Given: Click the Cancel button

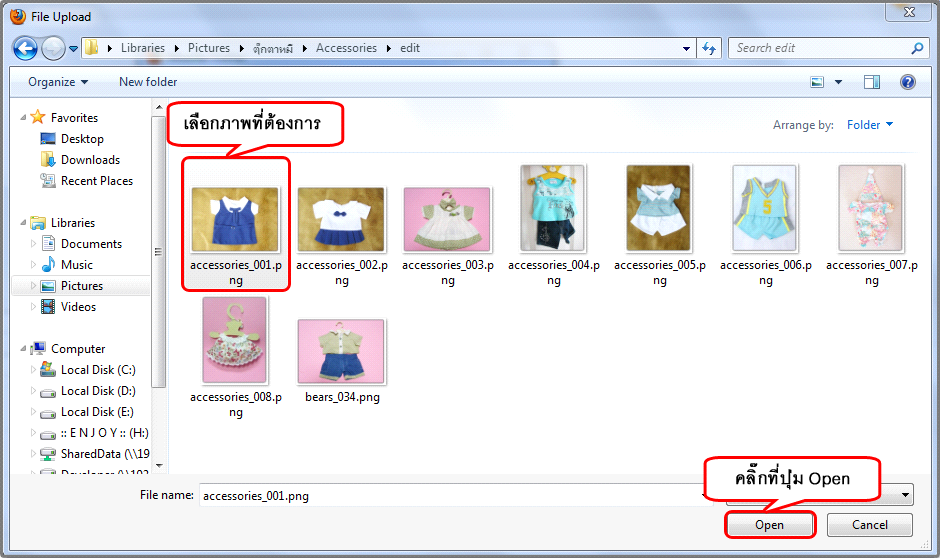Looking at the screenshot, I should 870,525.
